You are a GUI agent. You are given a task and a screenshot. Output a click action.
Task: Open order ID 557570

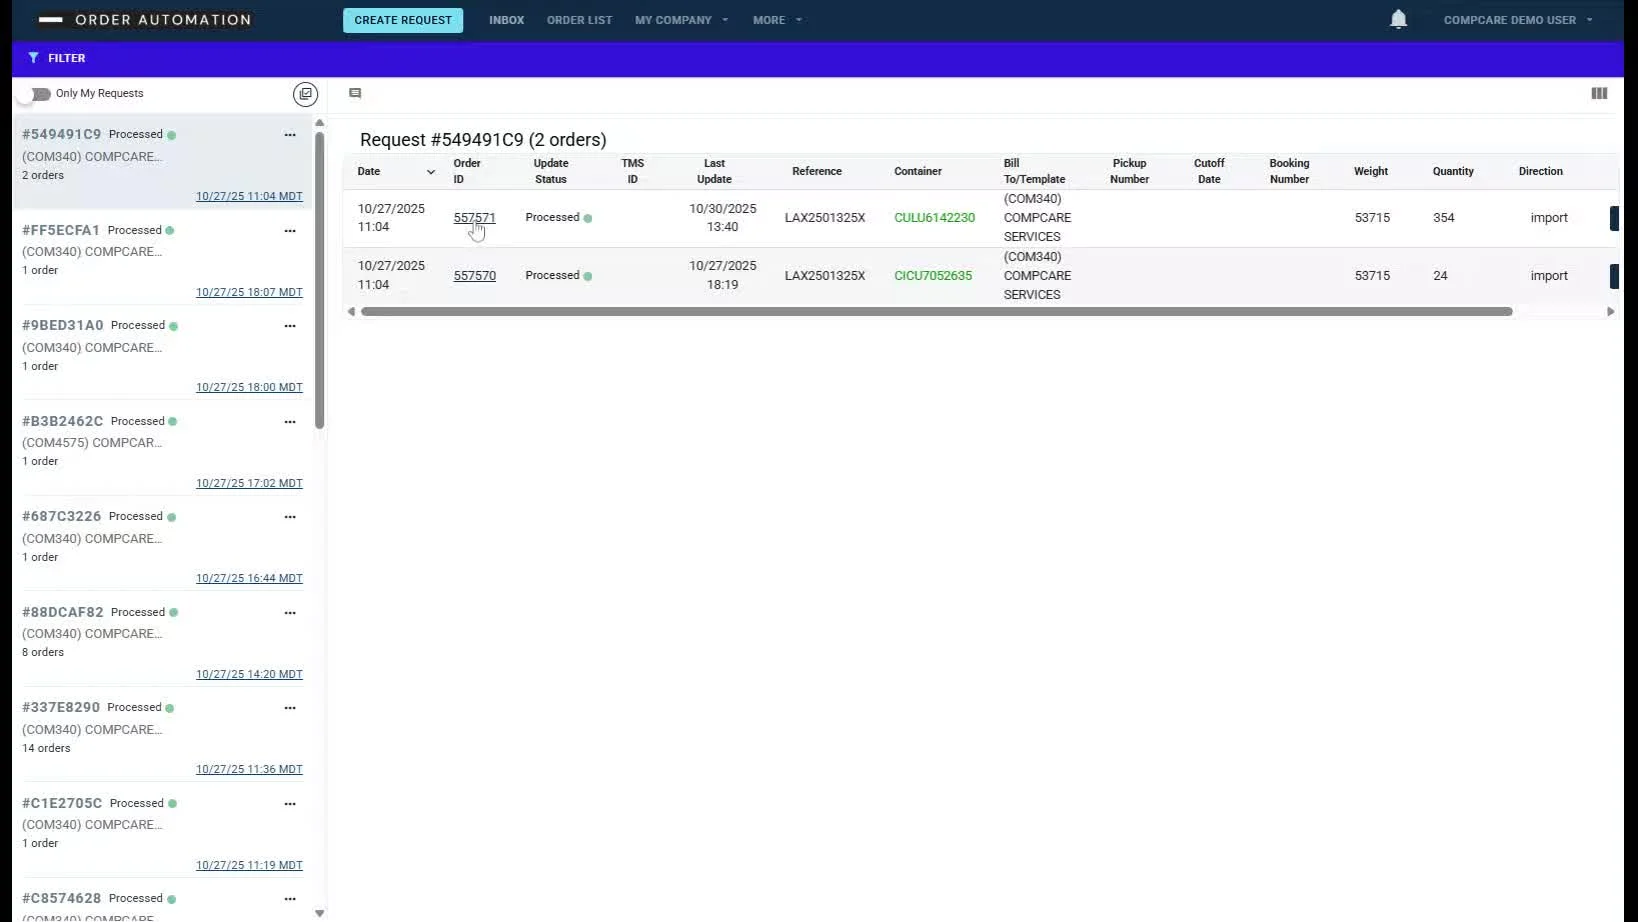pos(474,276)
